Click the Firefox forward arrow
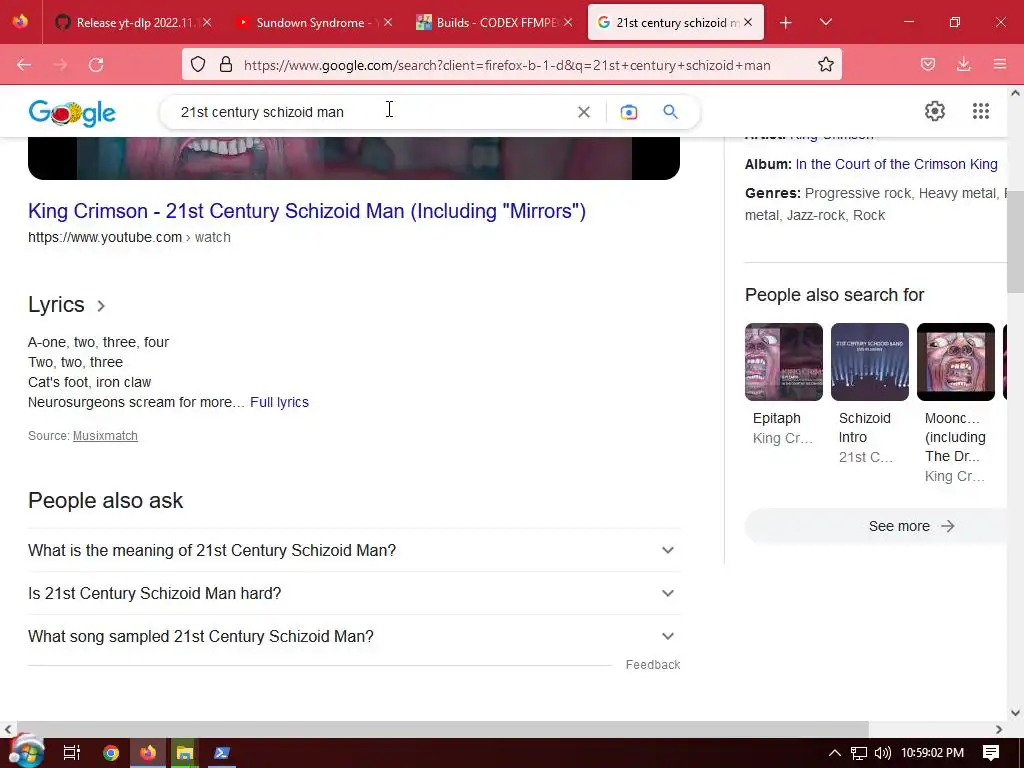The height and width of the screenshot is (768, 1024). point(60,65)
